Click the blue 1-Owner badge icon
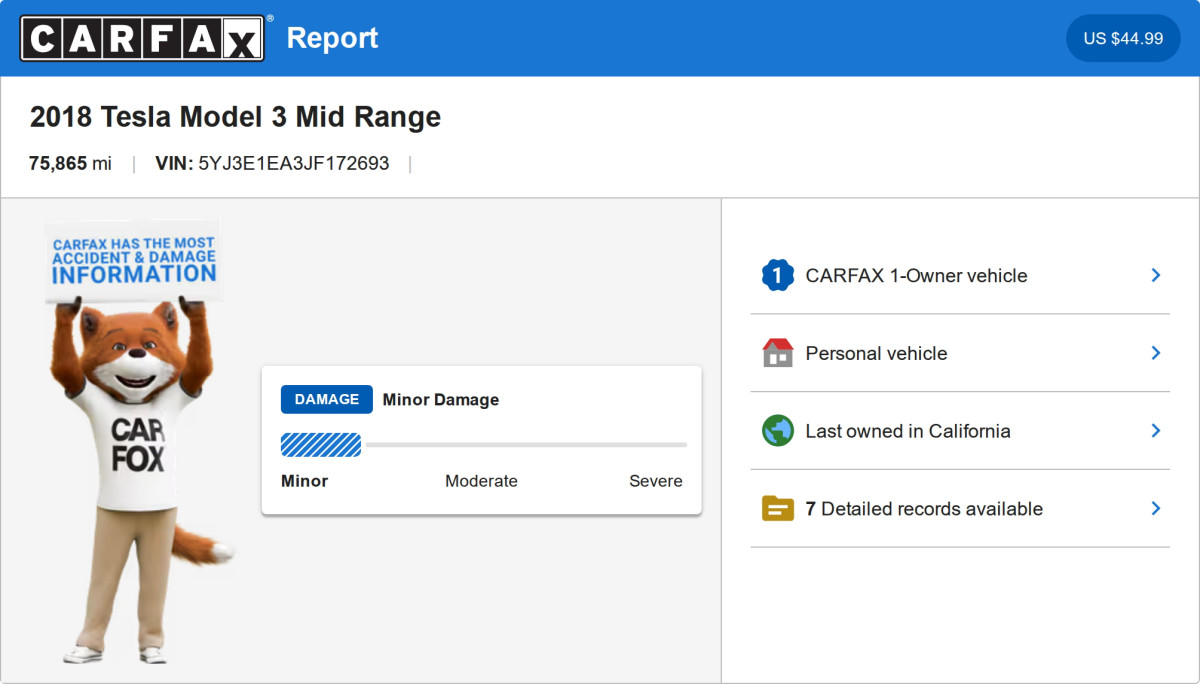The width and height of the screenshot is (1200, 684). [777, 275]
